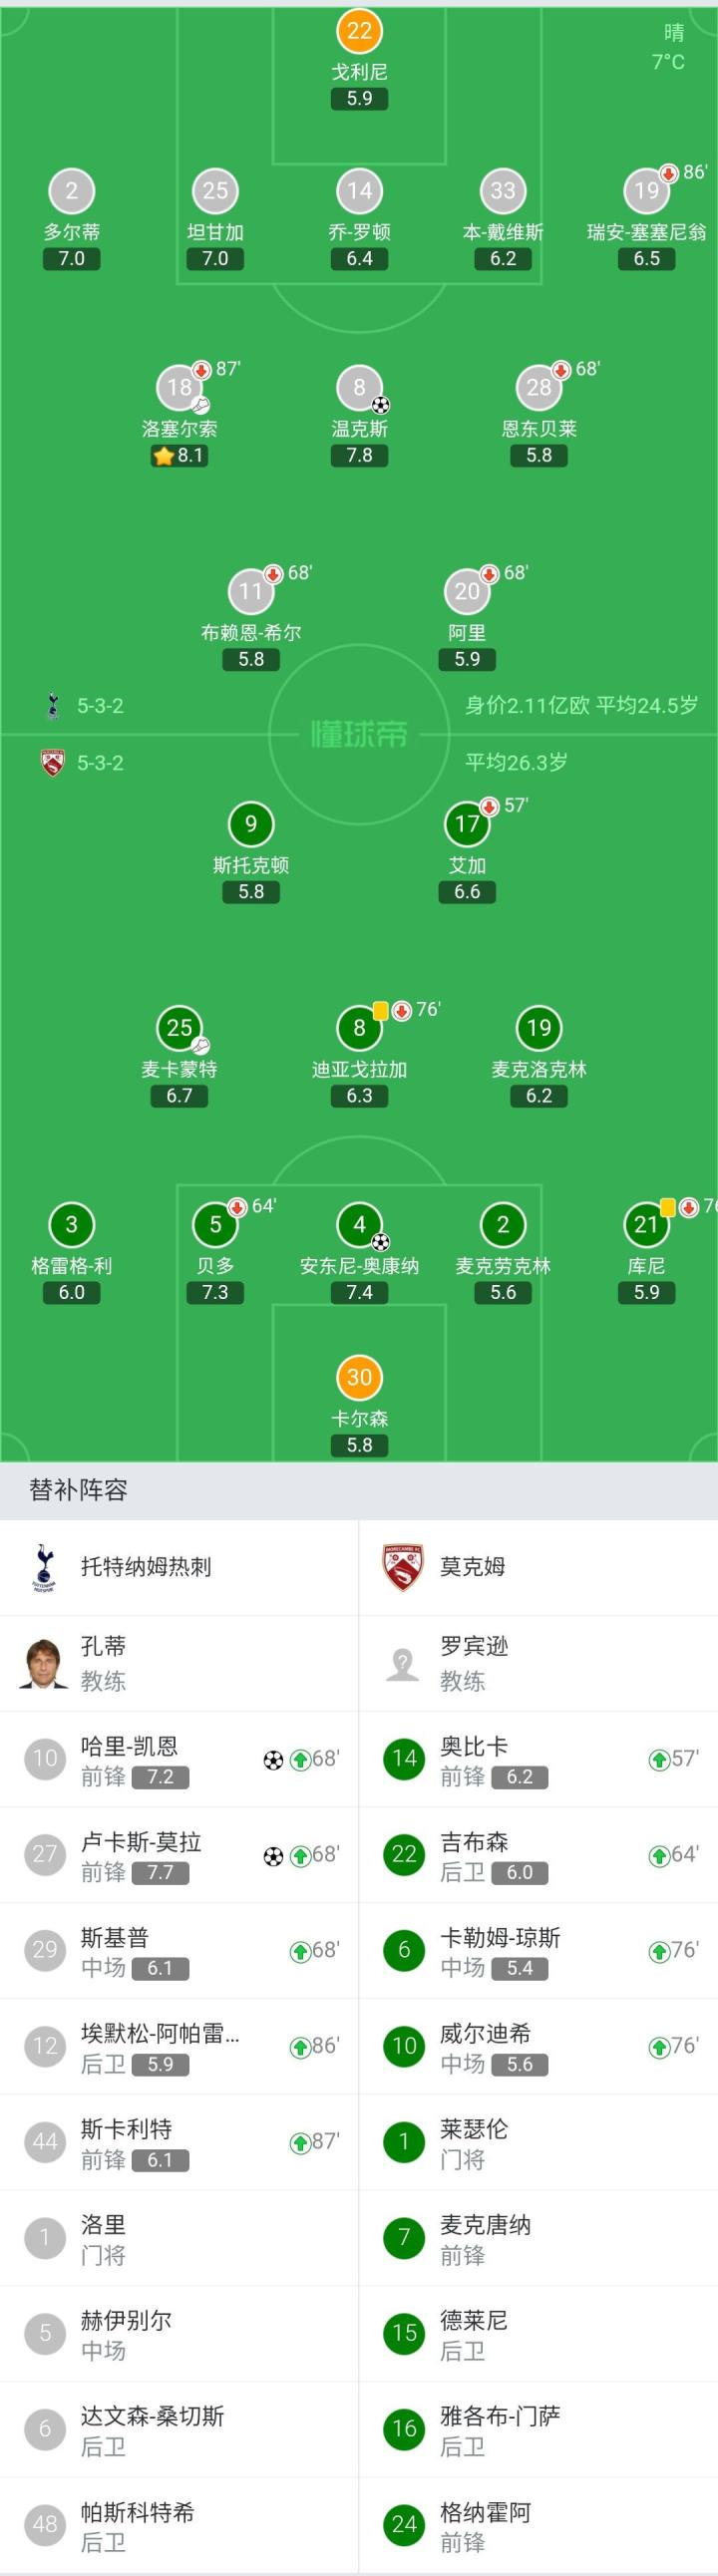Image resolution: width=718 pixels, height=2576 pixels.
Task: Tap number 4 安东尼-奥康纳 player circle
Action: [359, 1224]
